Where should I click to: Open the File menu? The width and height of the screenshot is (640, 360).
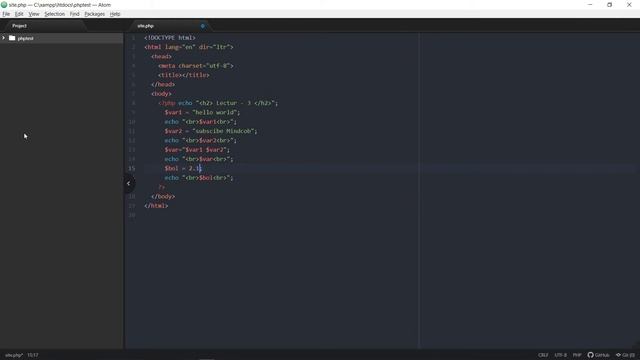6,14
